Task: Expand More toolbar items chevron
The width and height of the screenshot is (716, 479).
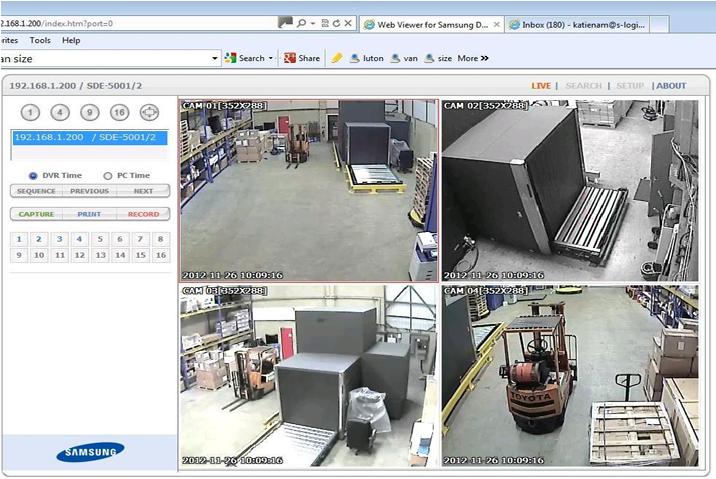Action: (x=484, y=58)
